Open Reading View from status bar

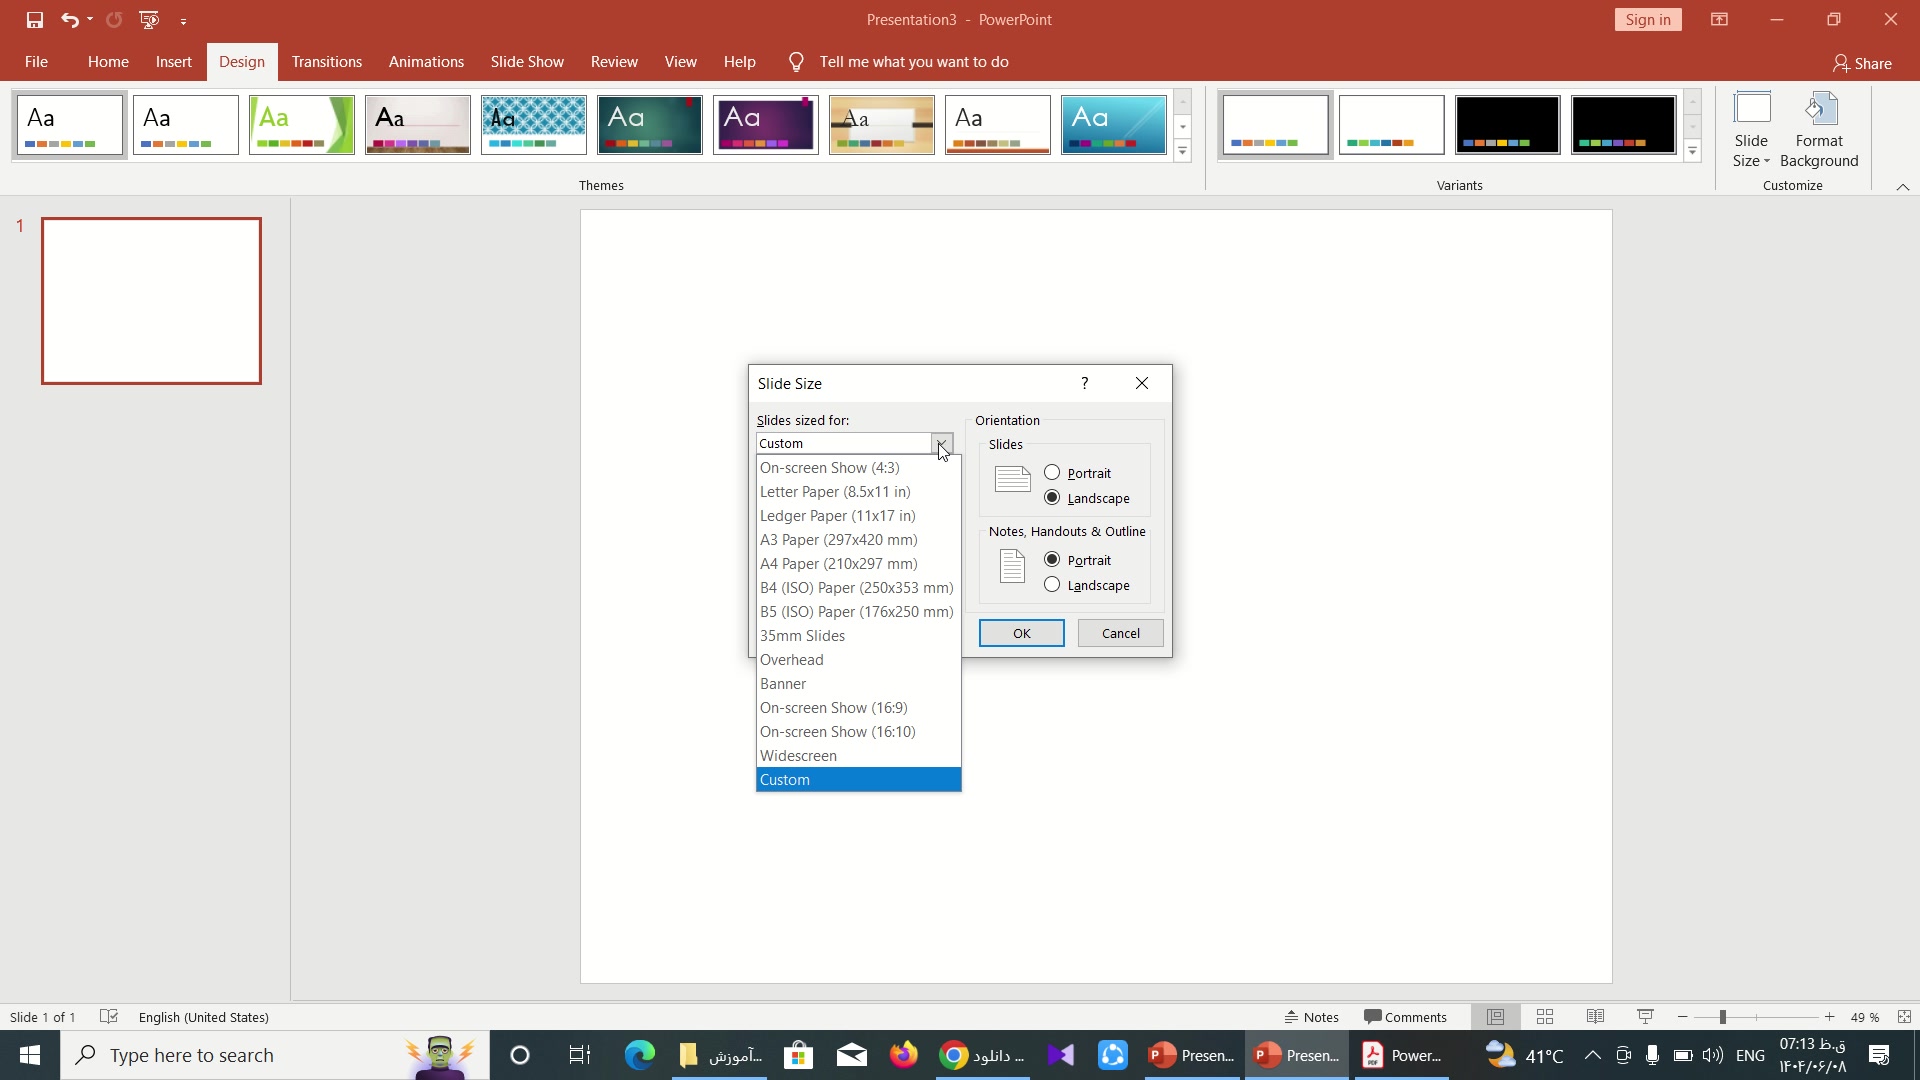(1595, 1017)
